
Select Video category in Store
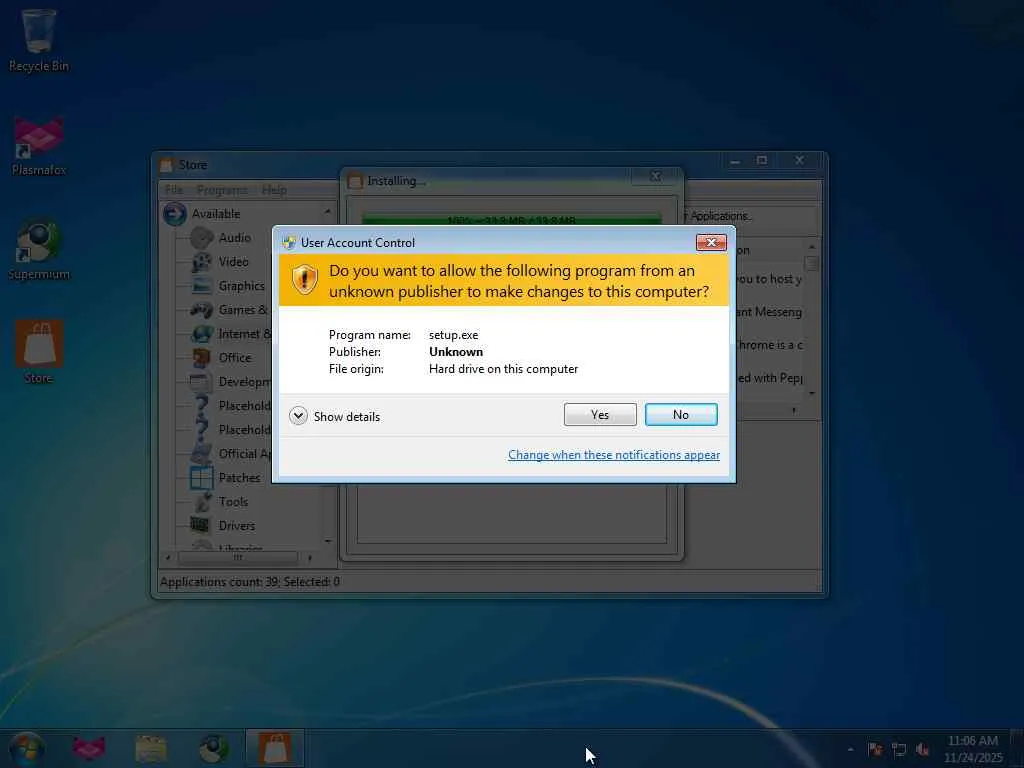[x=233, y=262]
